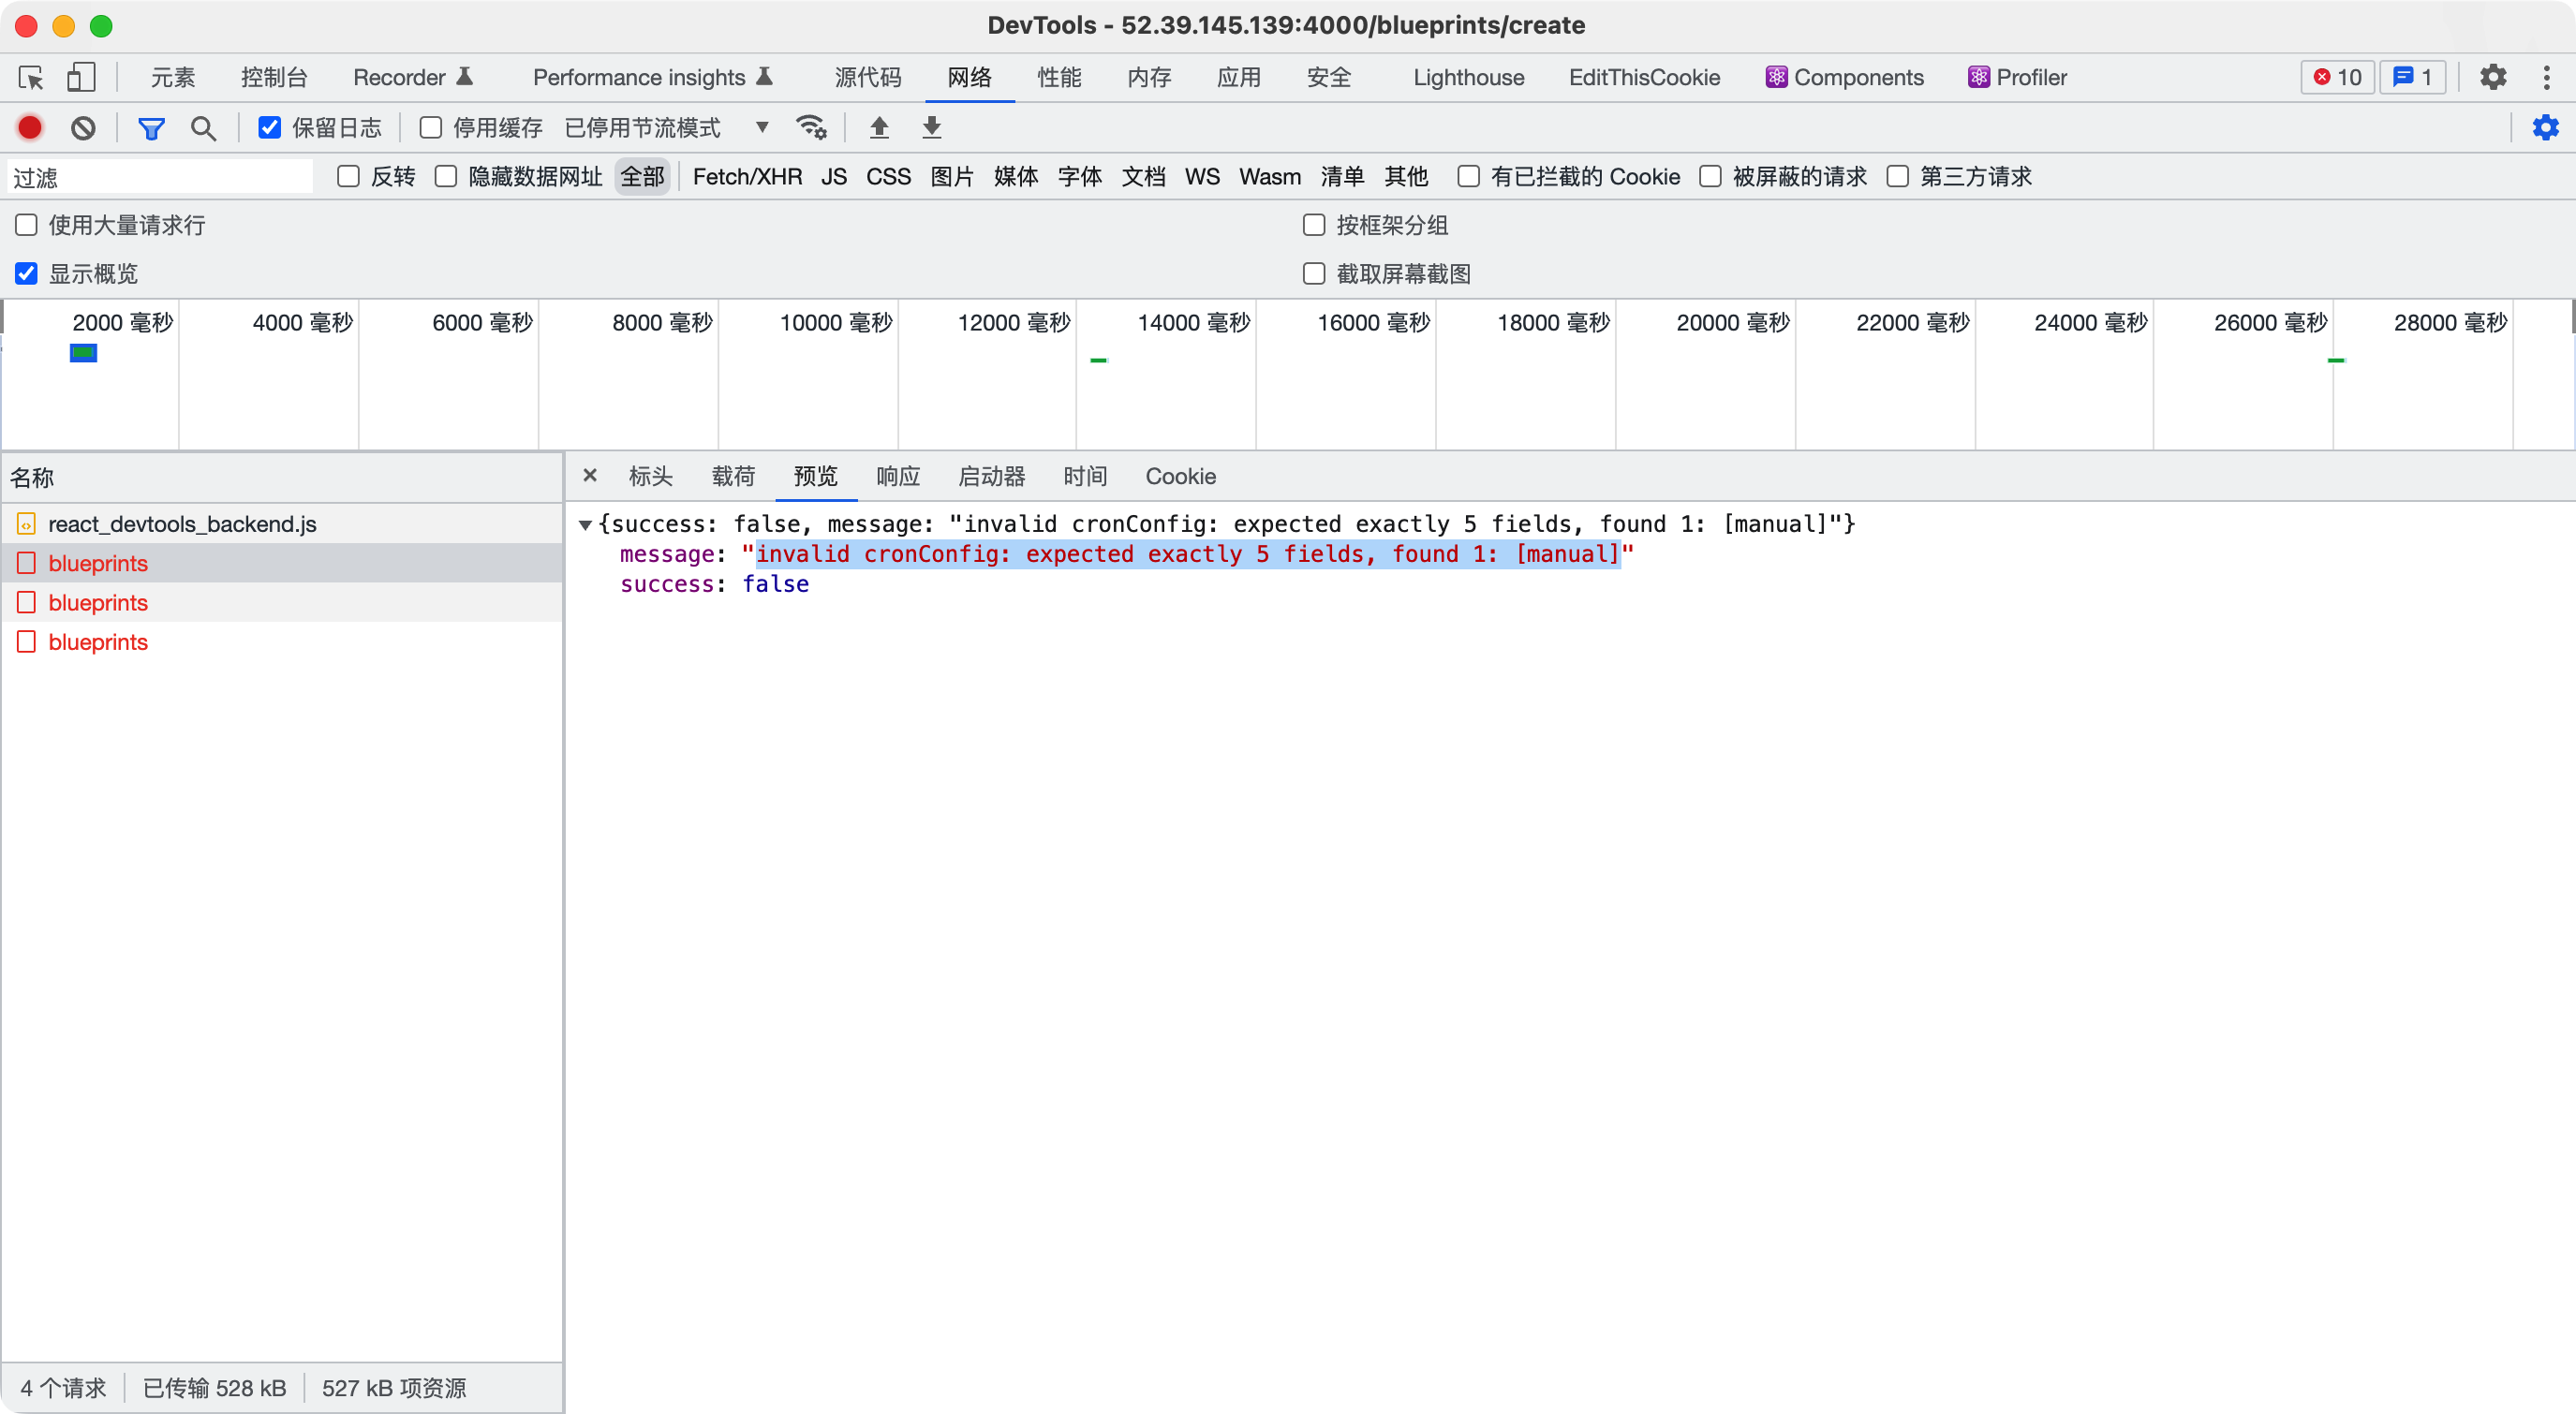Open the throttling mode dropdown
This screenshot has width=2576, height=1414.
click(x=761, y=127)
